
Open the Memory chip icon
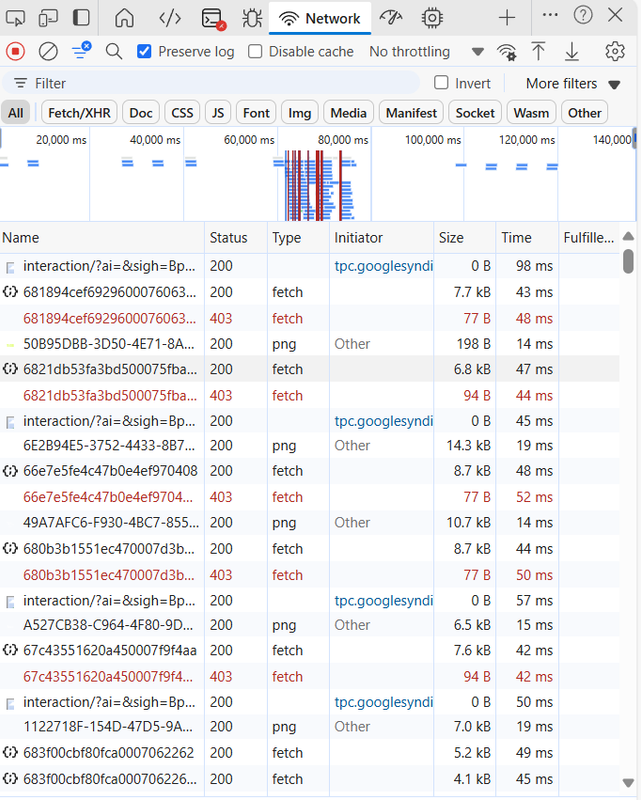point(432,18)
